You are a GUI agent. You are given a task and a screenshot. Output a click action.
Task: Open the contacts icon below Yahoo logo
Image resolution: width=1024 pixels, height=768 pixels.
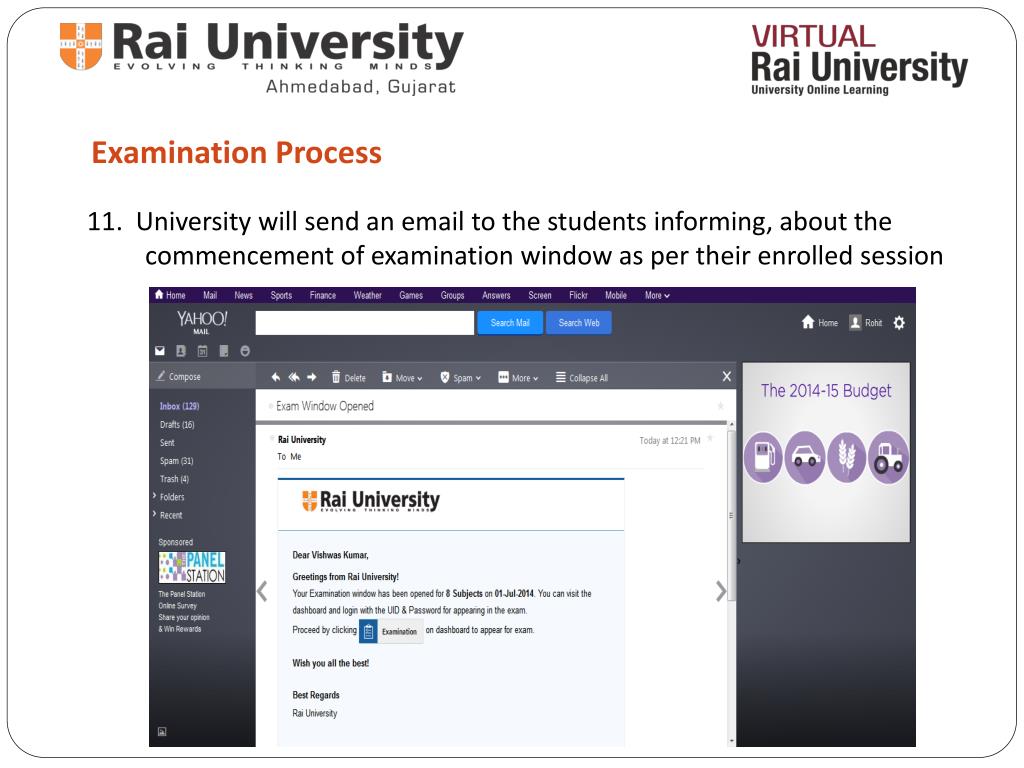pos(181,351)
